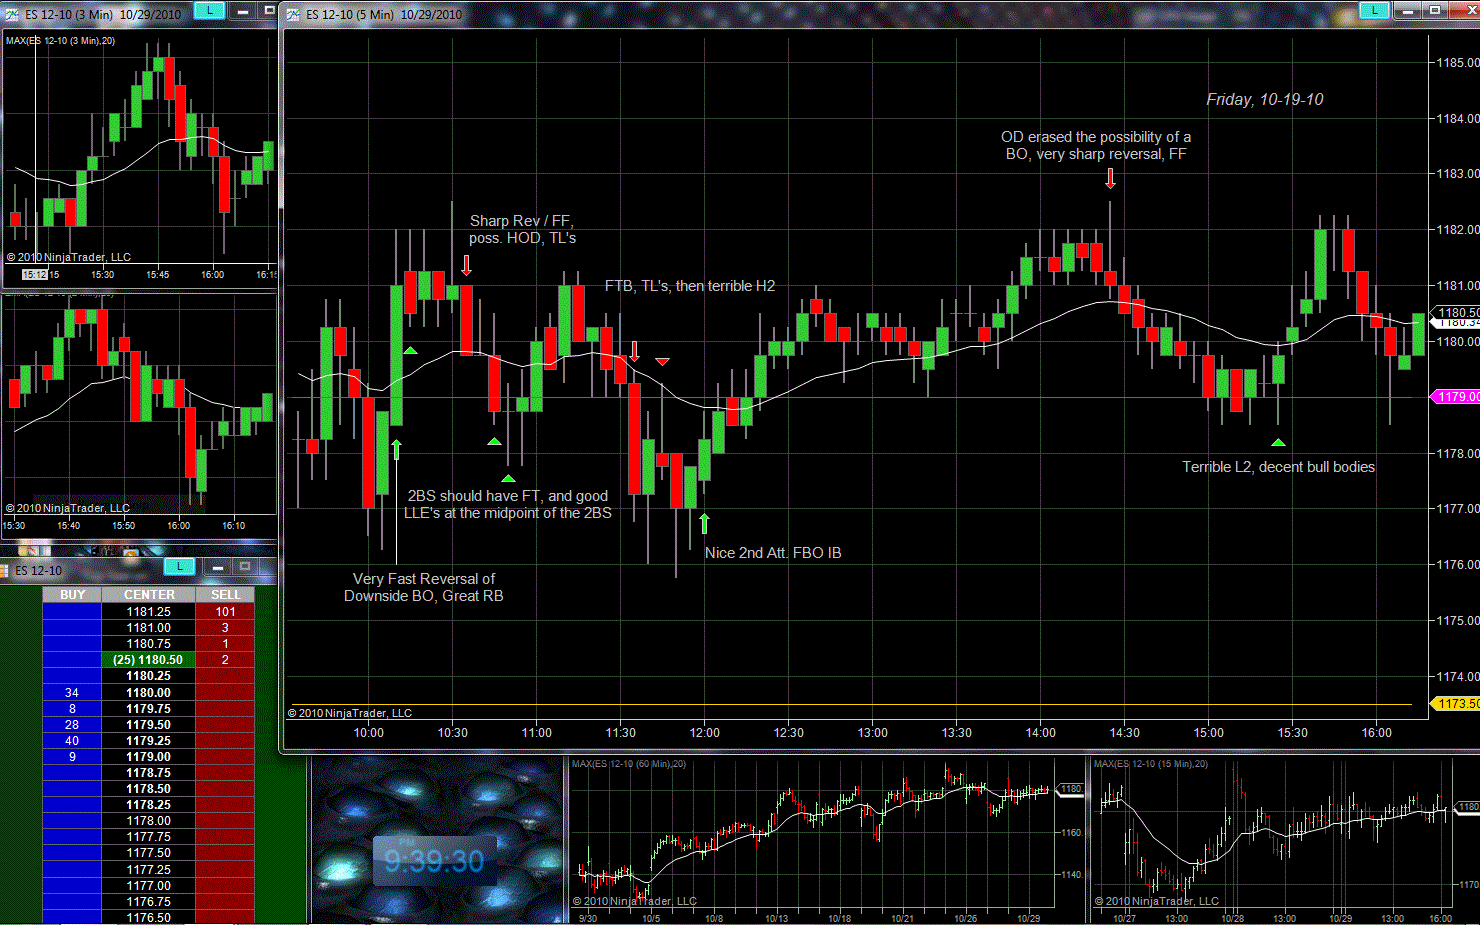Click the 3 Min chart window title icon

tap(11, 14)
